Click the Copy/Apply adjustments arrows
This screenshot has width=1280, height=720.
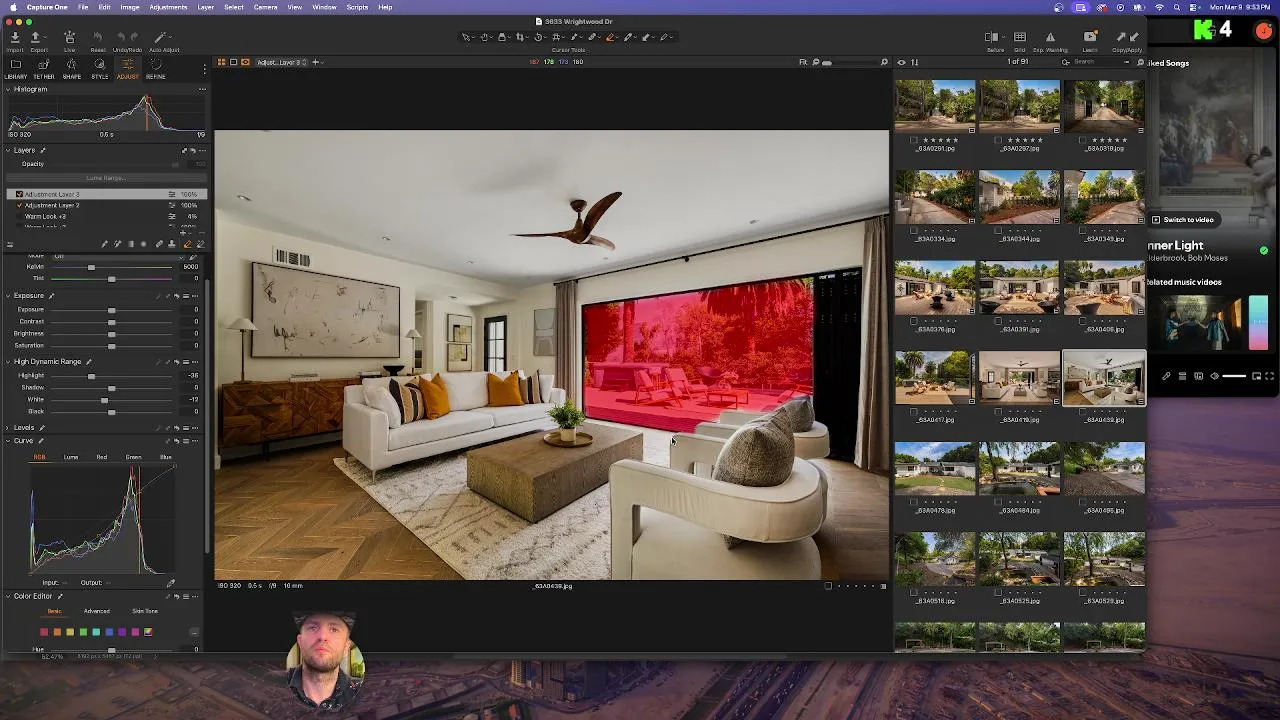[x=1127, y=38]
